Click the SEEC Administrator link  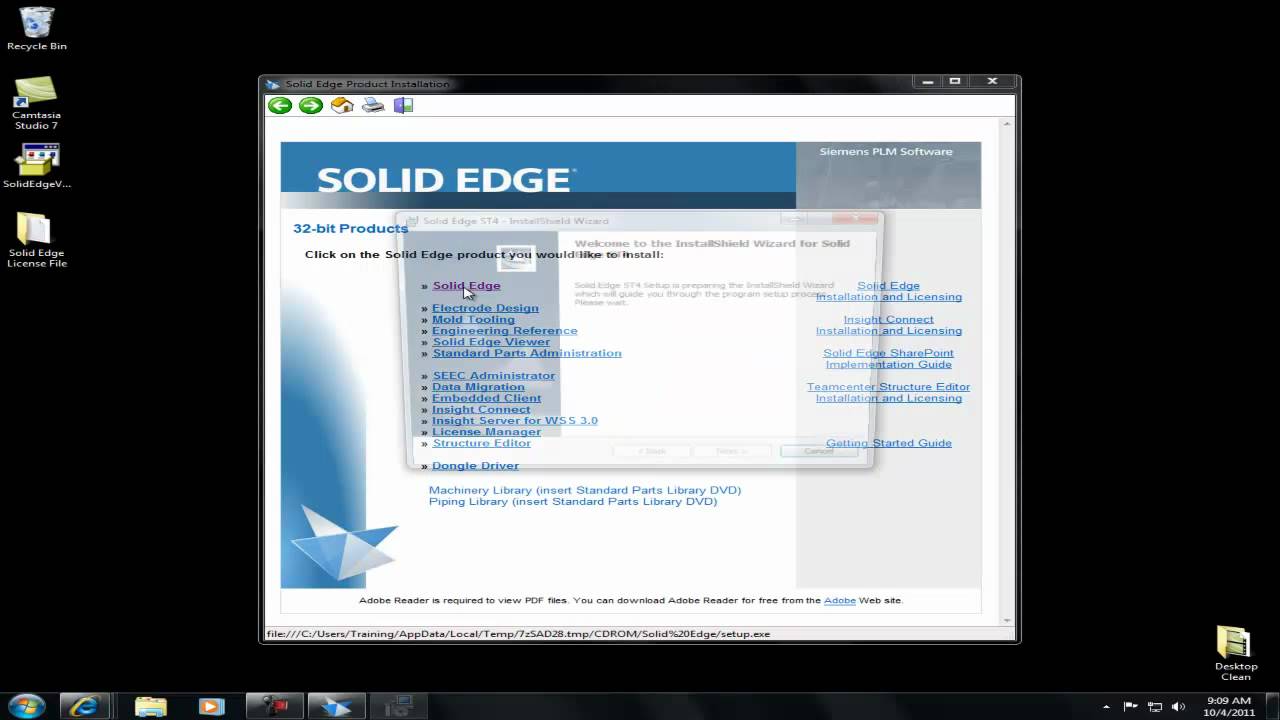493,376
